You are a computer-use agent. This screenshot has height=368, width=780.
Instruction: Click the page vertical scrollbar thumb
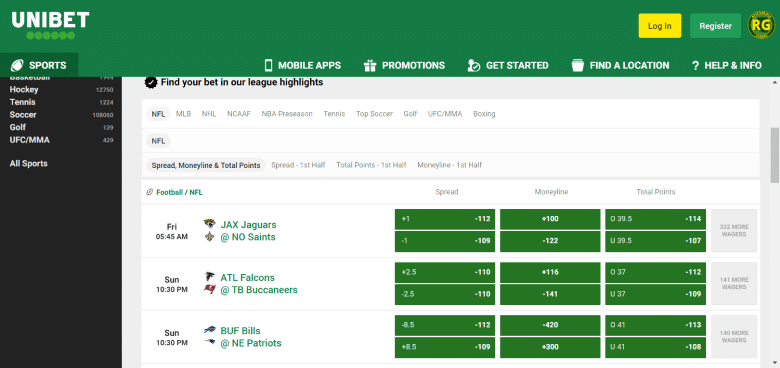click(x=775, y=155)
